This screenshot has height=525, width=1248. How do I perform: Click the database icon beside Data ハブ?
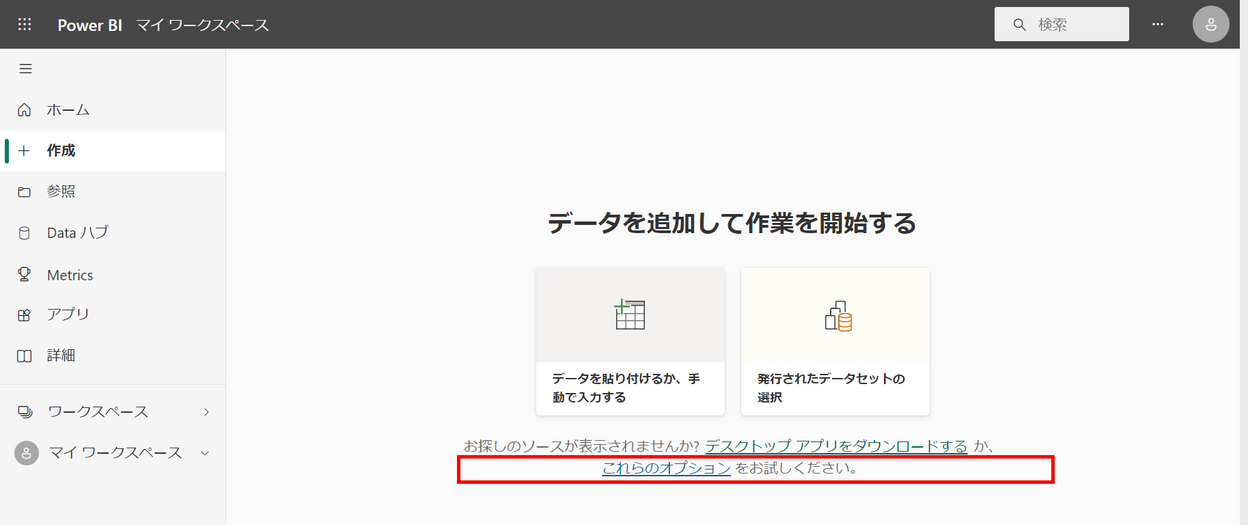tap(25, 233)
